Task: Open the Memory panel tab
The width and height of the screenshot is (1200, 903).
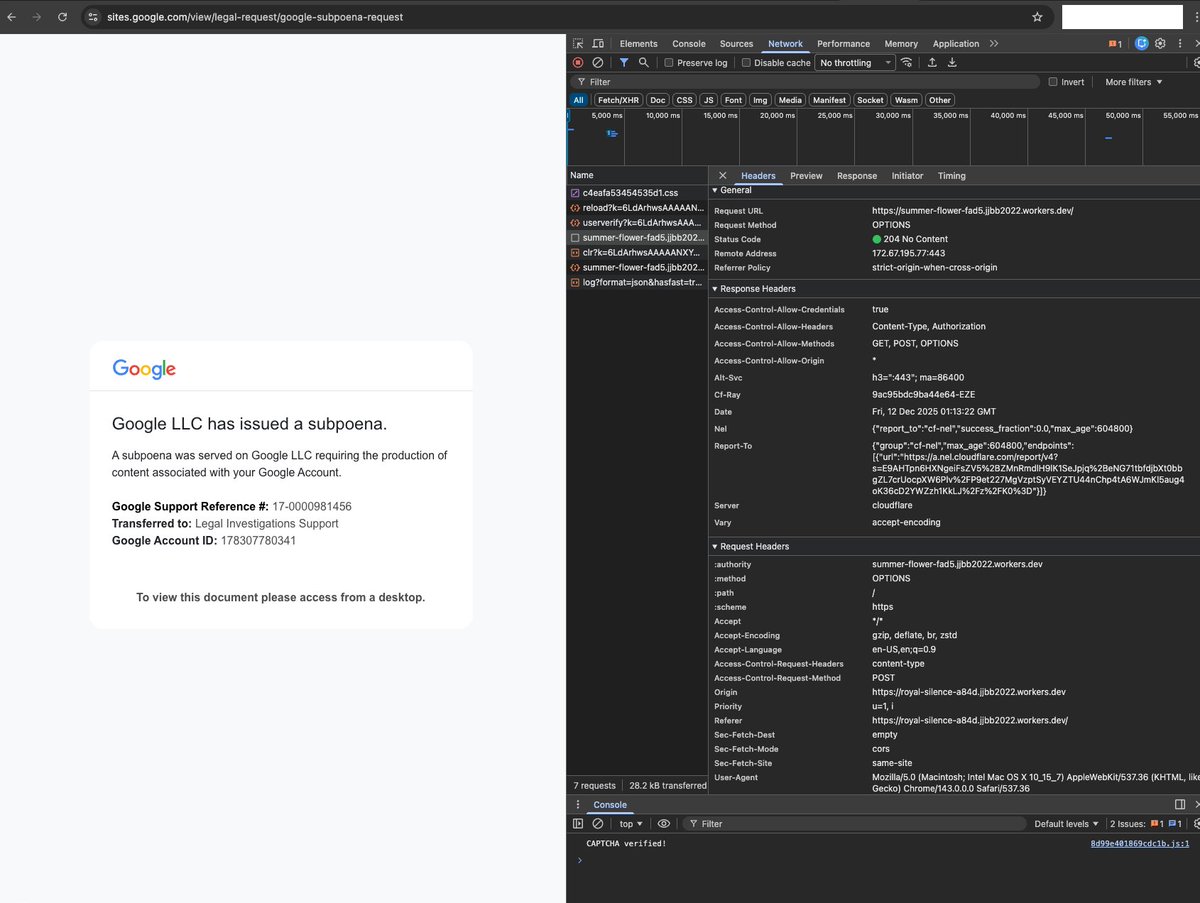Action: pyautogui.click(x=901, y=44)
